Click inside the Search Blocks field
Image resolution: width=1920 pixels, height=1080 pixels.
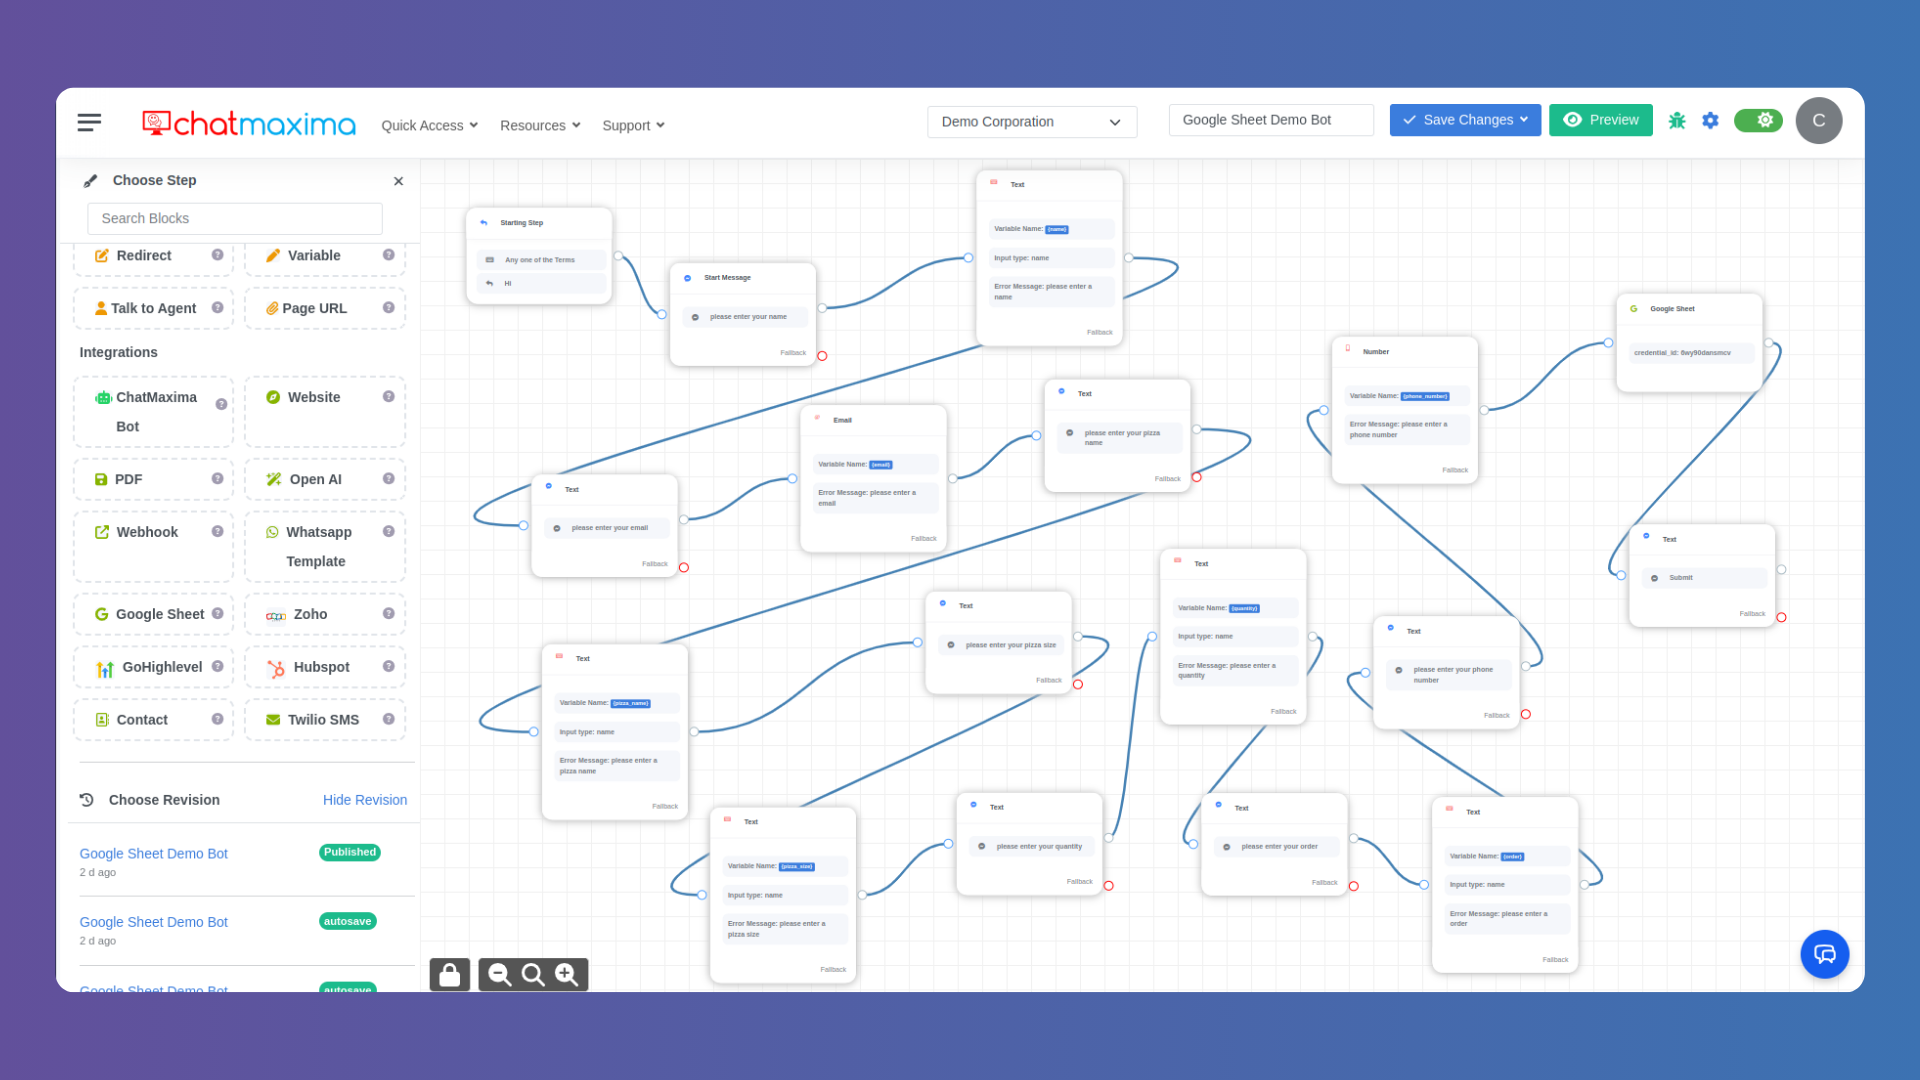(234, 218)
